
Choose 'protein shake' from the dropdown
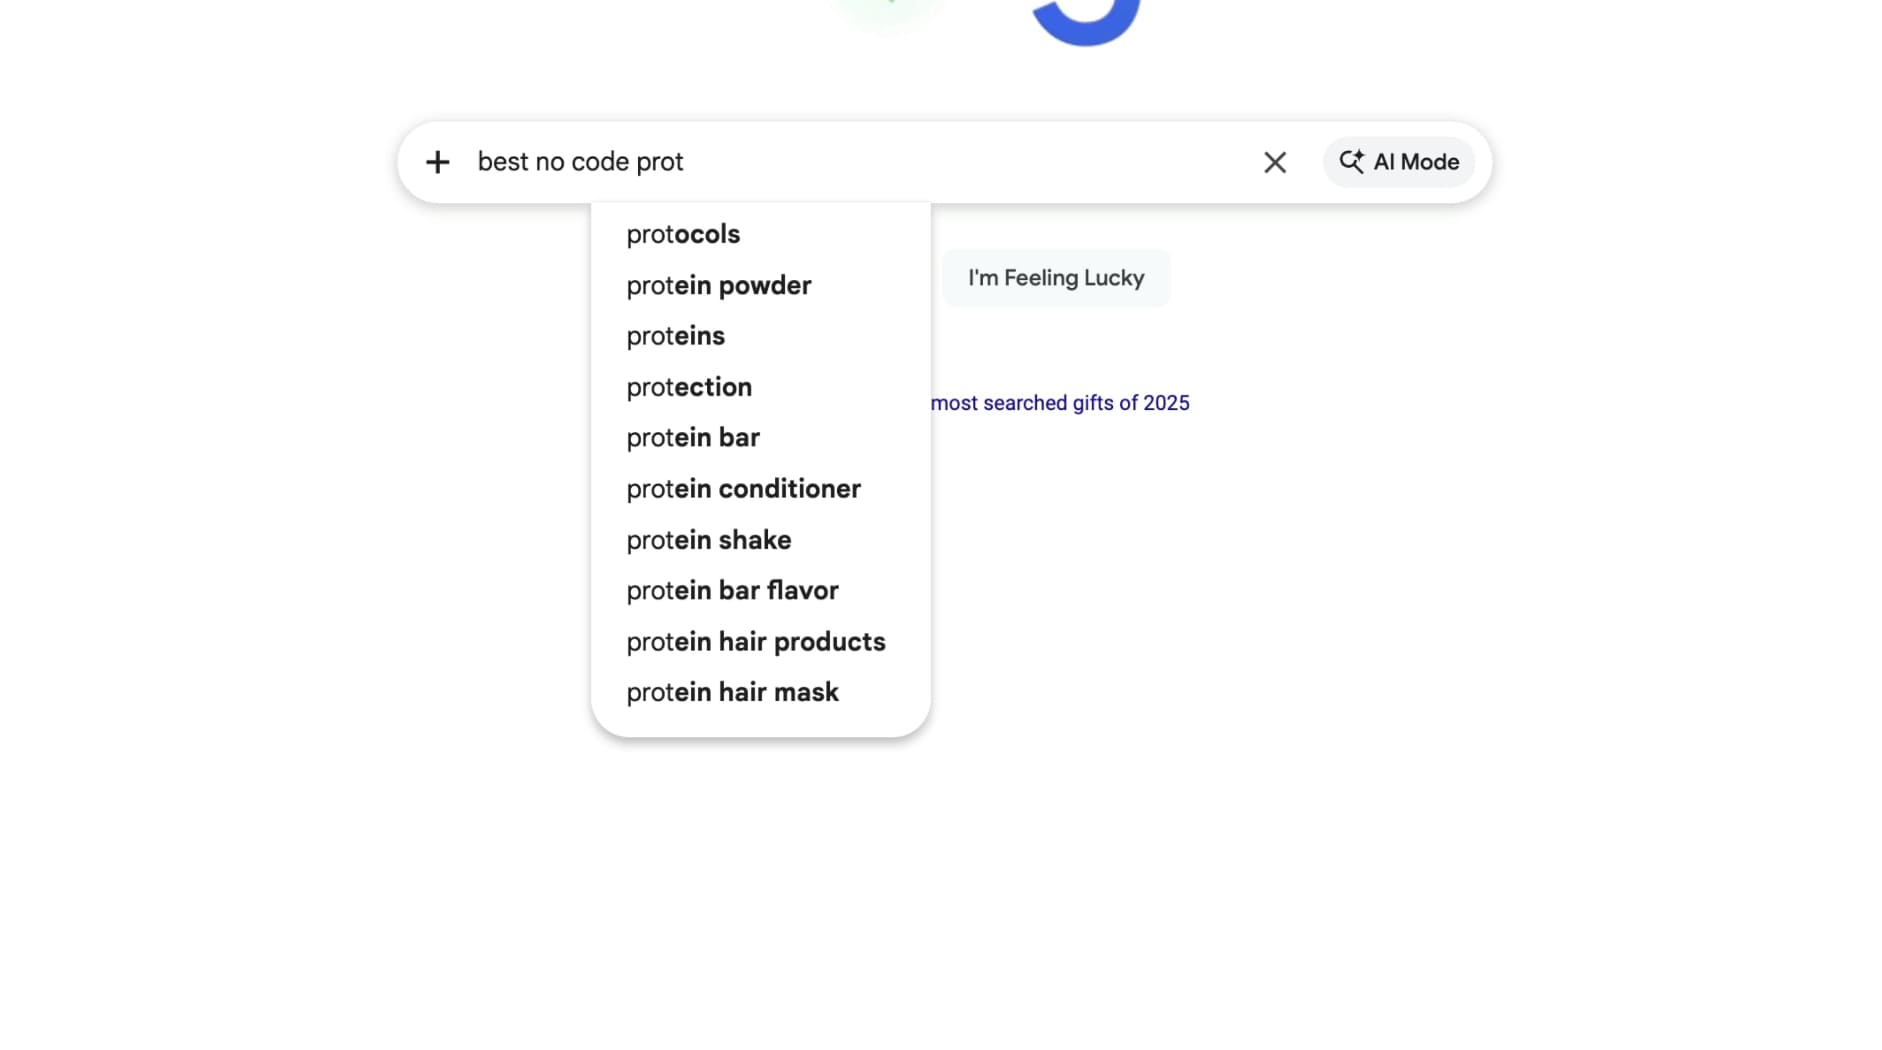tap(708, 539)
